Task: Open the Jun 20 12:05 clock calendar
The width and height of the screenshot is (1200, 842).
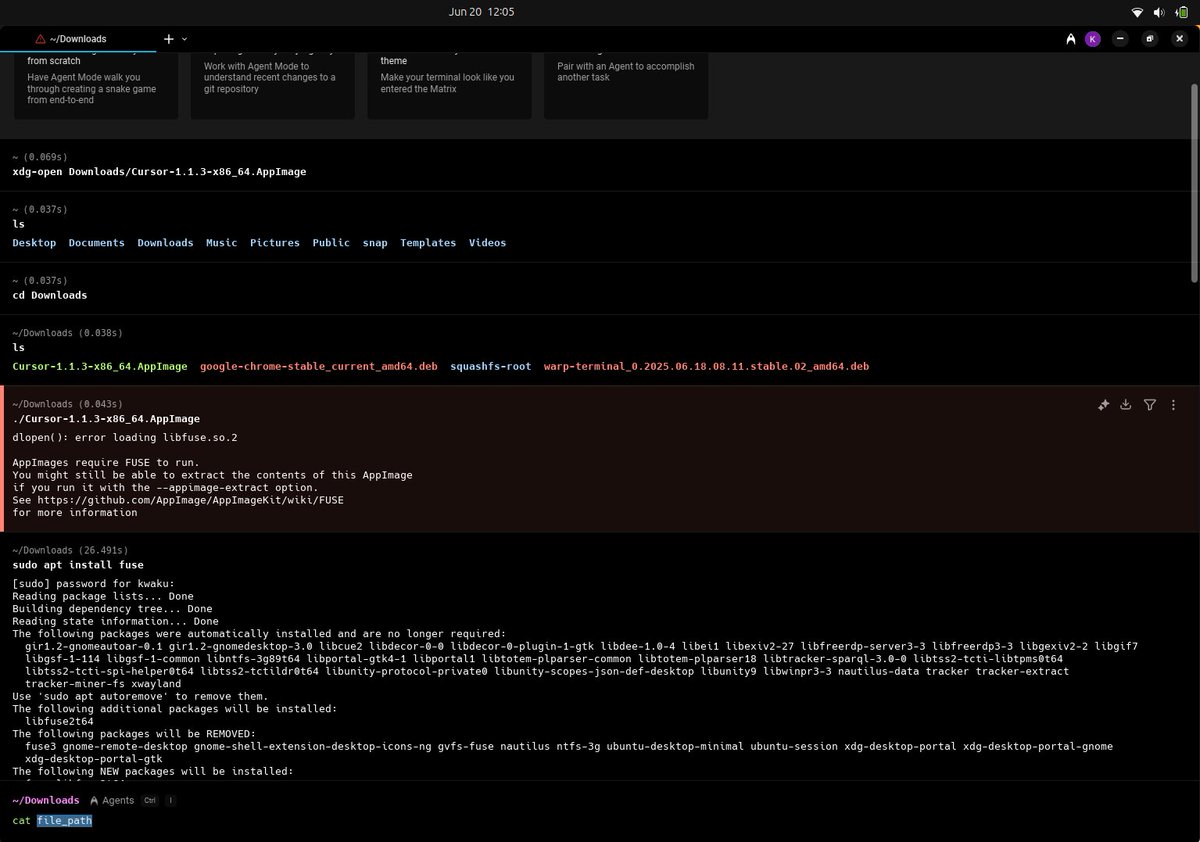Action: tap(482, 12)
